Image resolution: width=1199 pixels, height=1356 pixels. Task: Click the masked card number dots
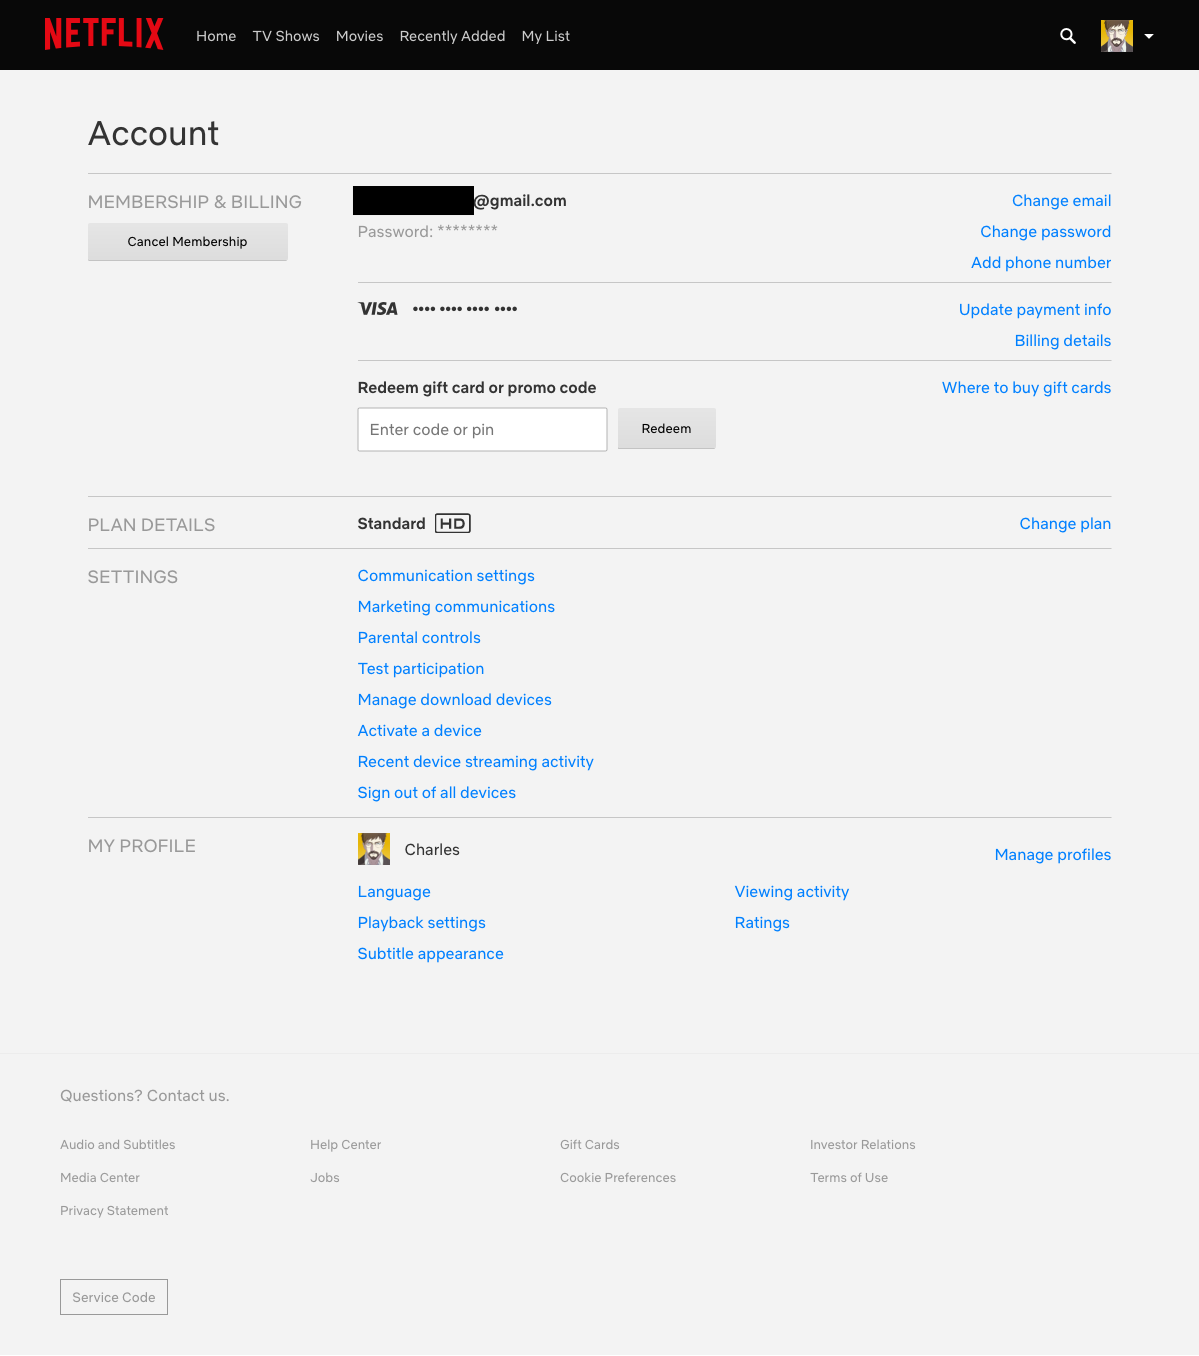[465, 309]
